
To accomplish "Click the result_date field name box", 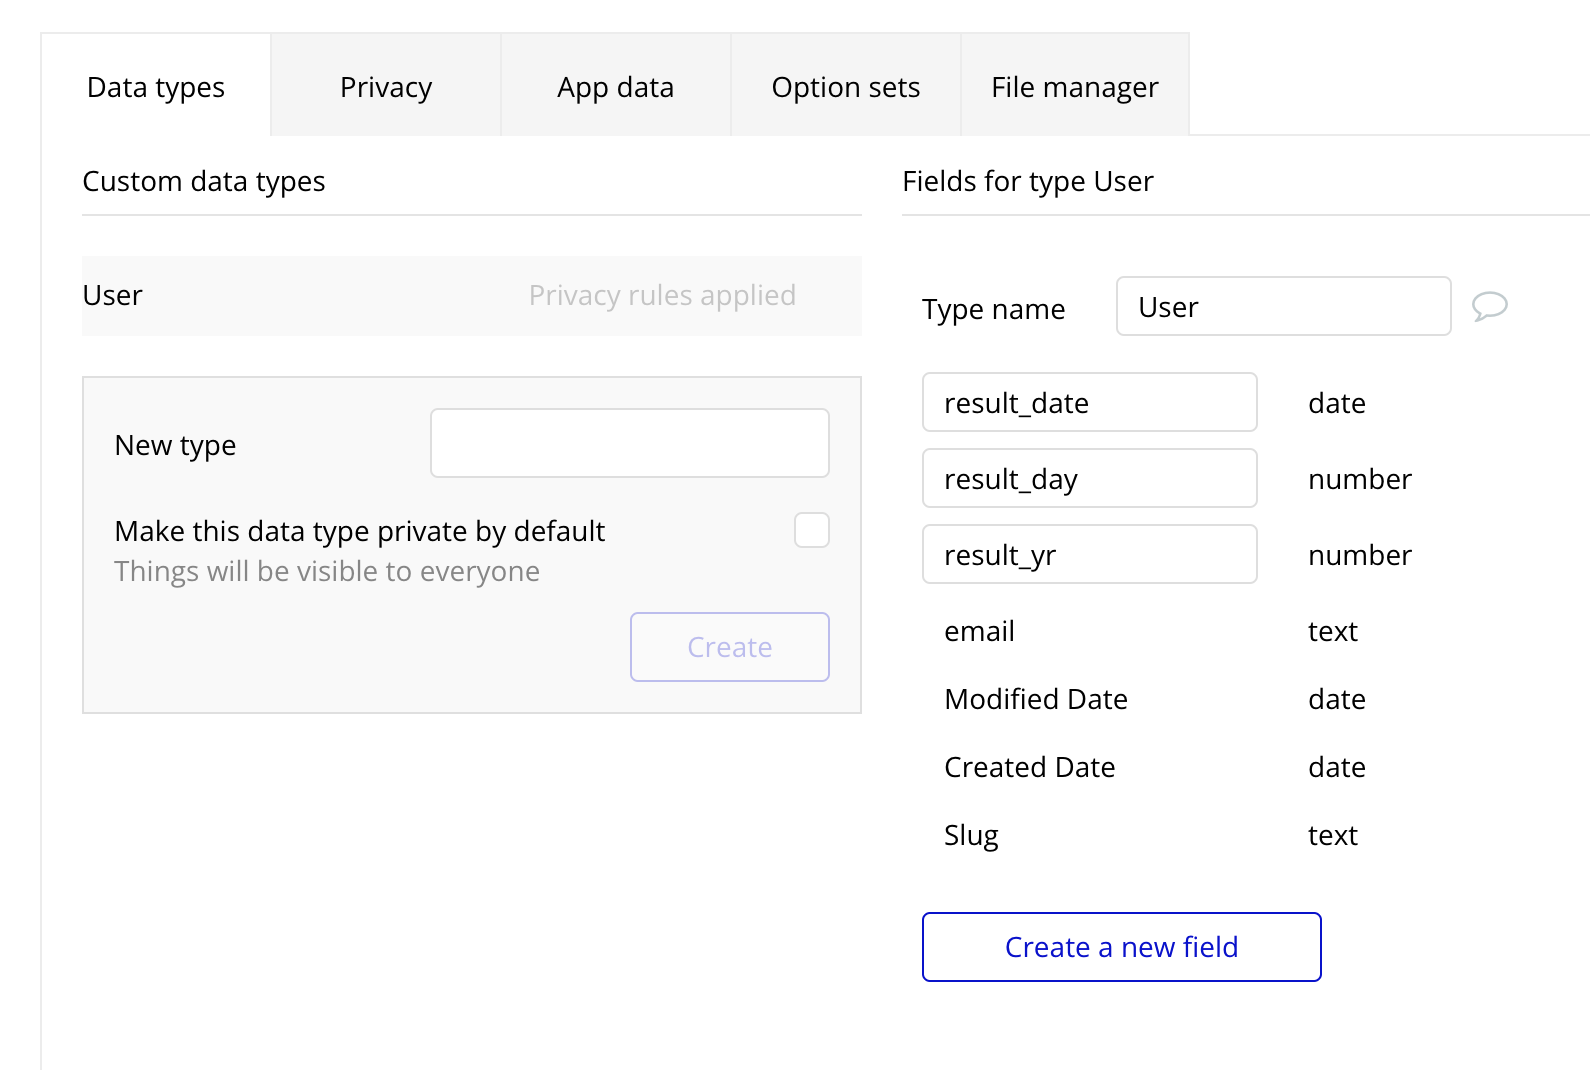I will click(x=1089, y=402).
